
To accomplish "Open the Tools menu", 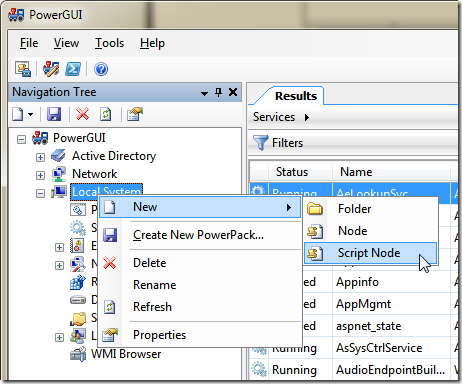I will pyautogui.click(x=109, y=43).
